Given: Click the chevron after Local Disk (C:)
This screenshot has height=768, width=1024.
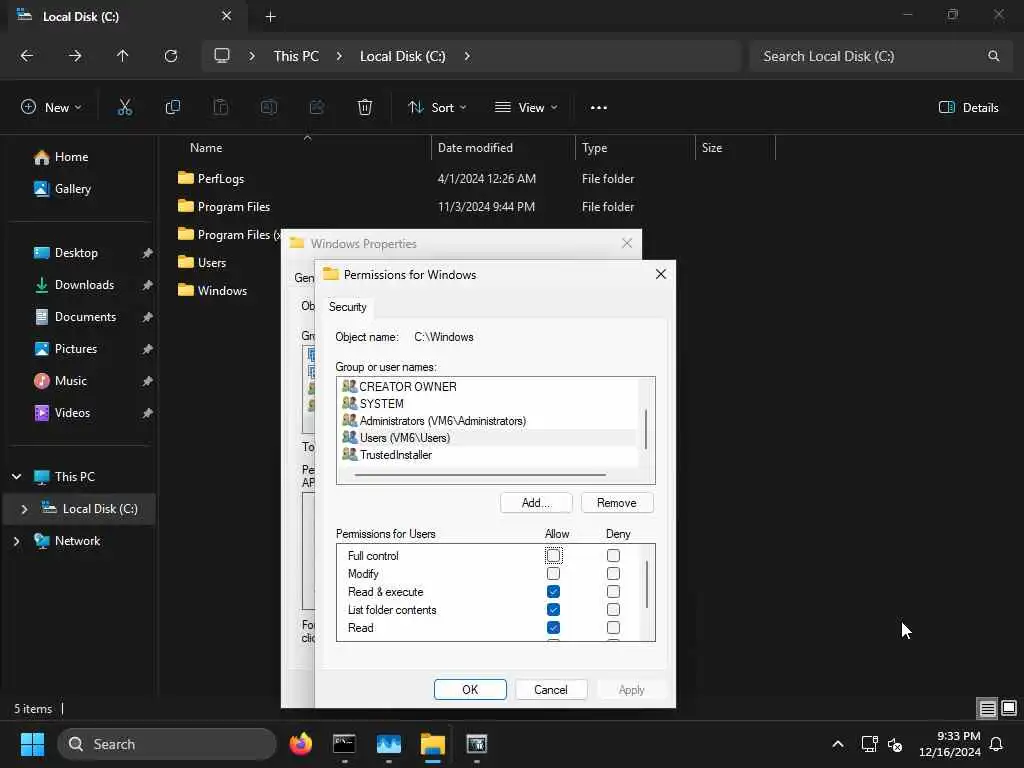Looking at the screenshot, I should [x=467, y=56].
